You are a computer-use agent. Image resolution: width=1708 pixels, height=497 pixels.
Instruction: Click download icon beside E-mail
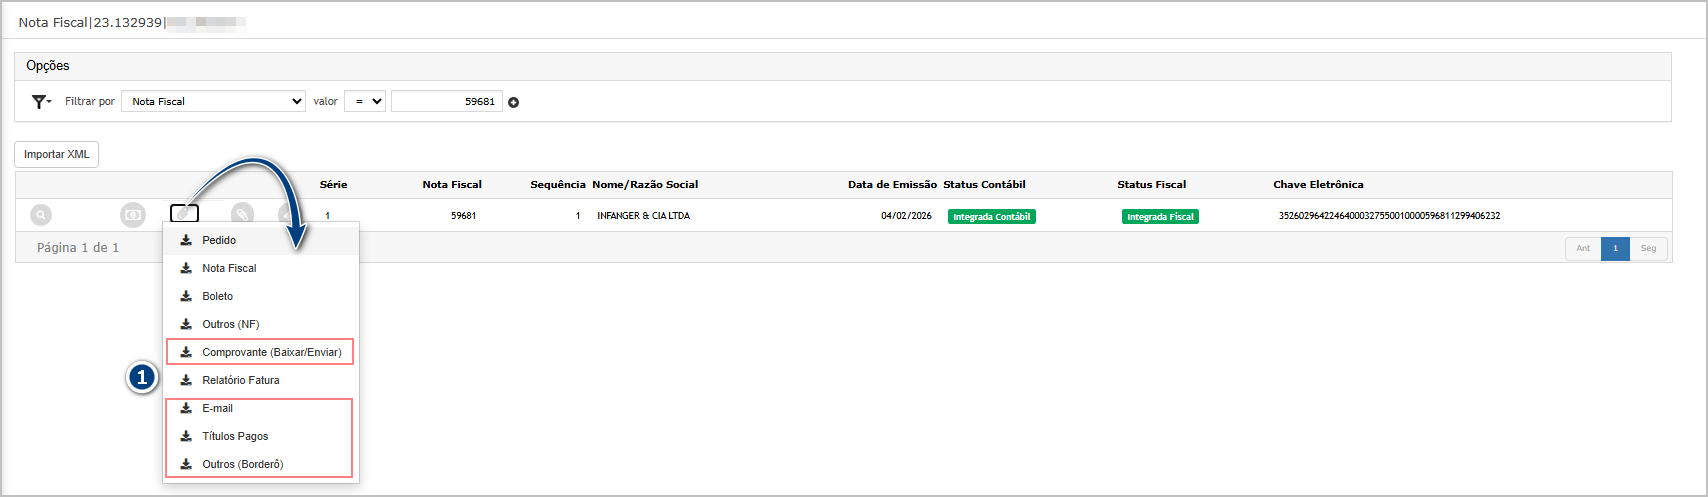(186, 408)
